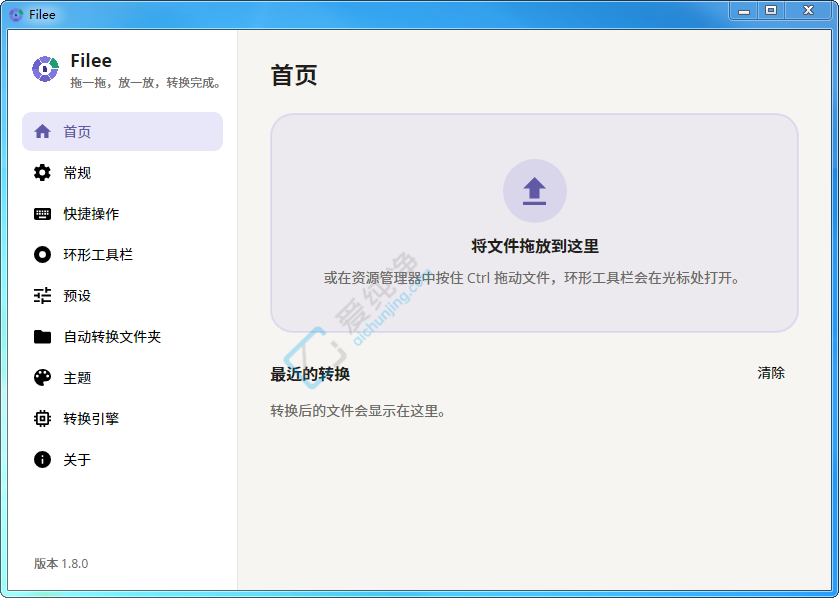Screen dimensions: 839x598
Task: Click the slogan 拖一拖，放一放，转换完成
Action: [147, 83]
